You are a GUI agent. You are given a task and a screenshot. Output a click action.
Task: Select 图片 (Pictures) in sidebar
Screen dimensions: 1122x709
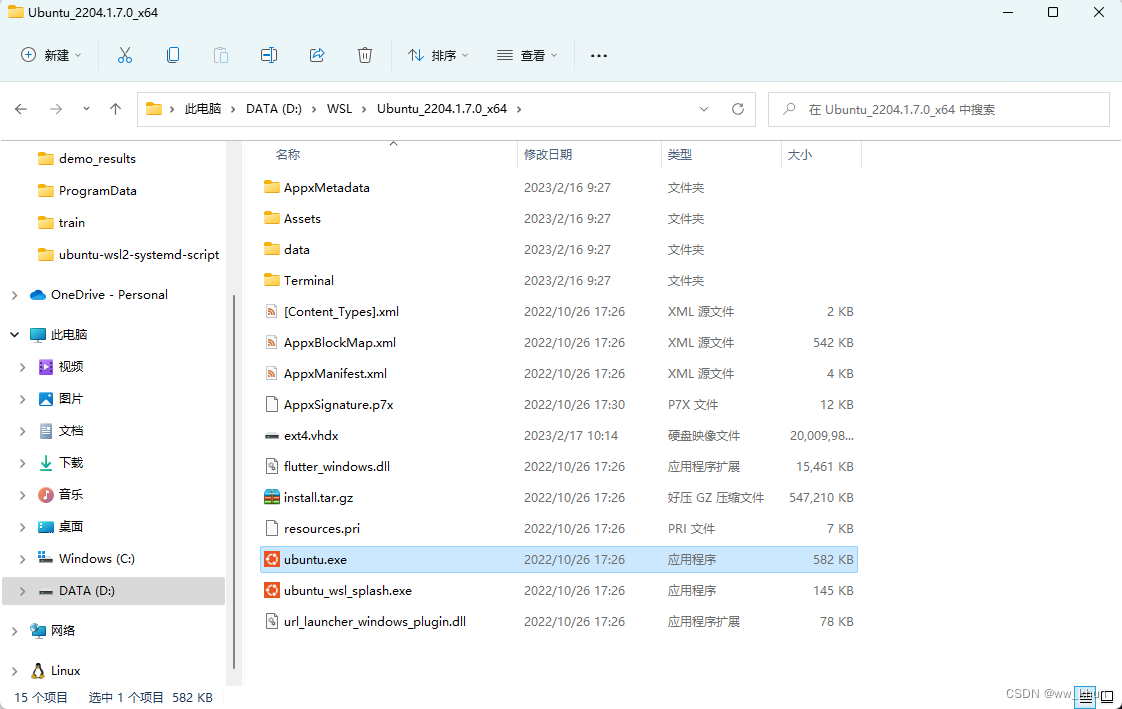point(71,398)
